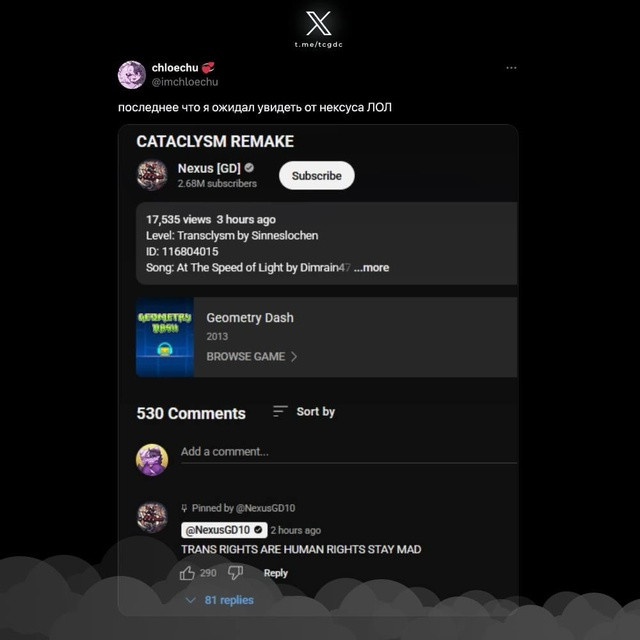Dislike the pinned comment with thumbs down
Viewport: 640px width, 640px height.
click(x=235, y=573)
